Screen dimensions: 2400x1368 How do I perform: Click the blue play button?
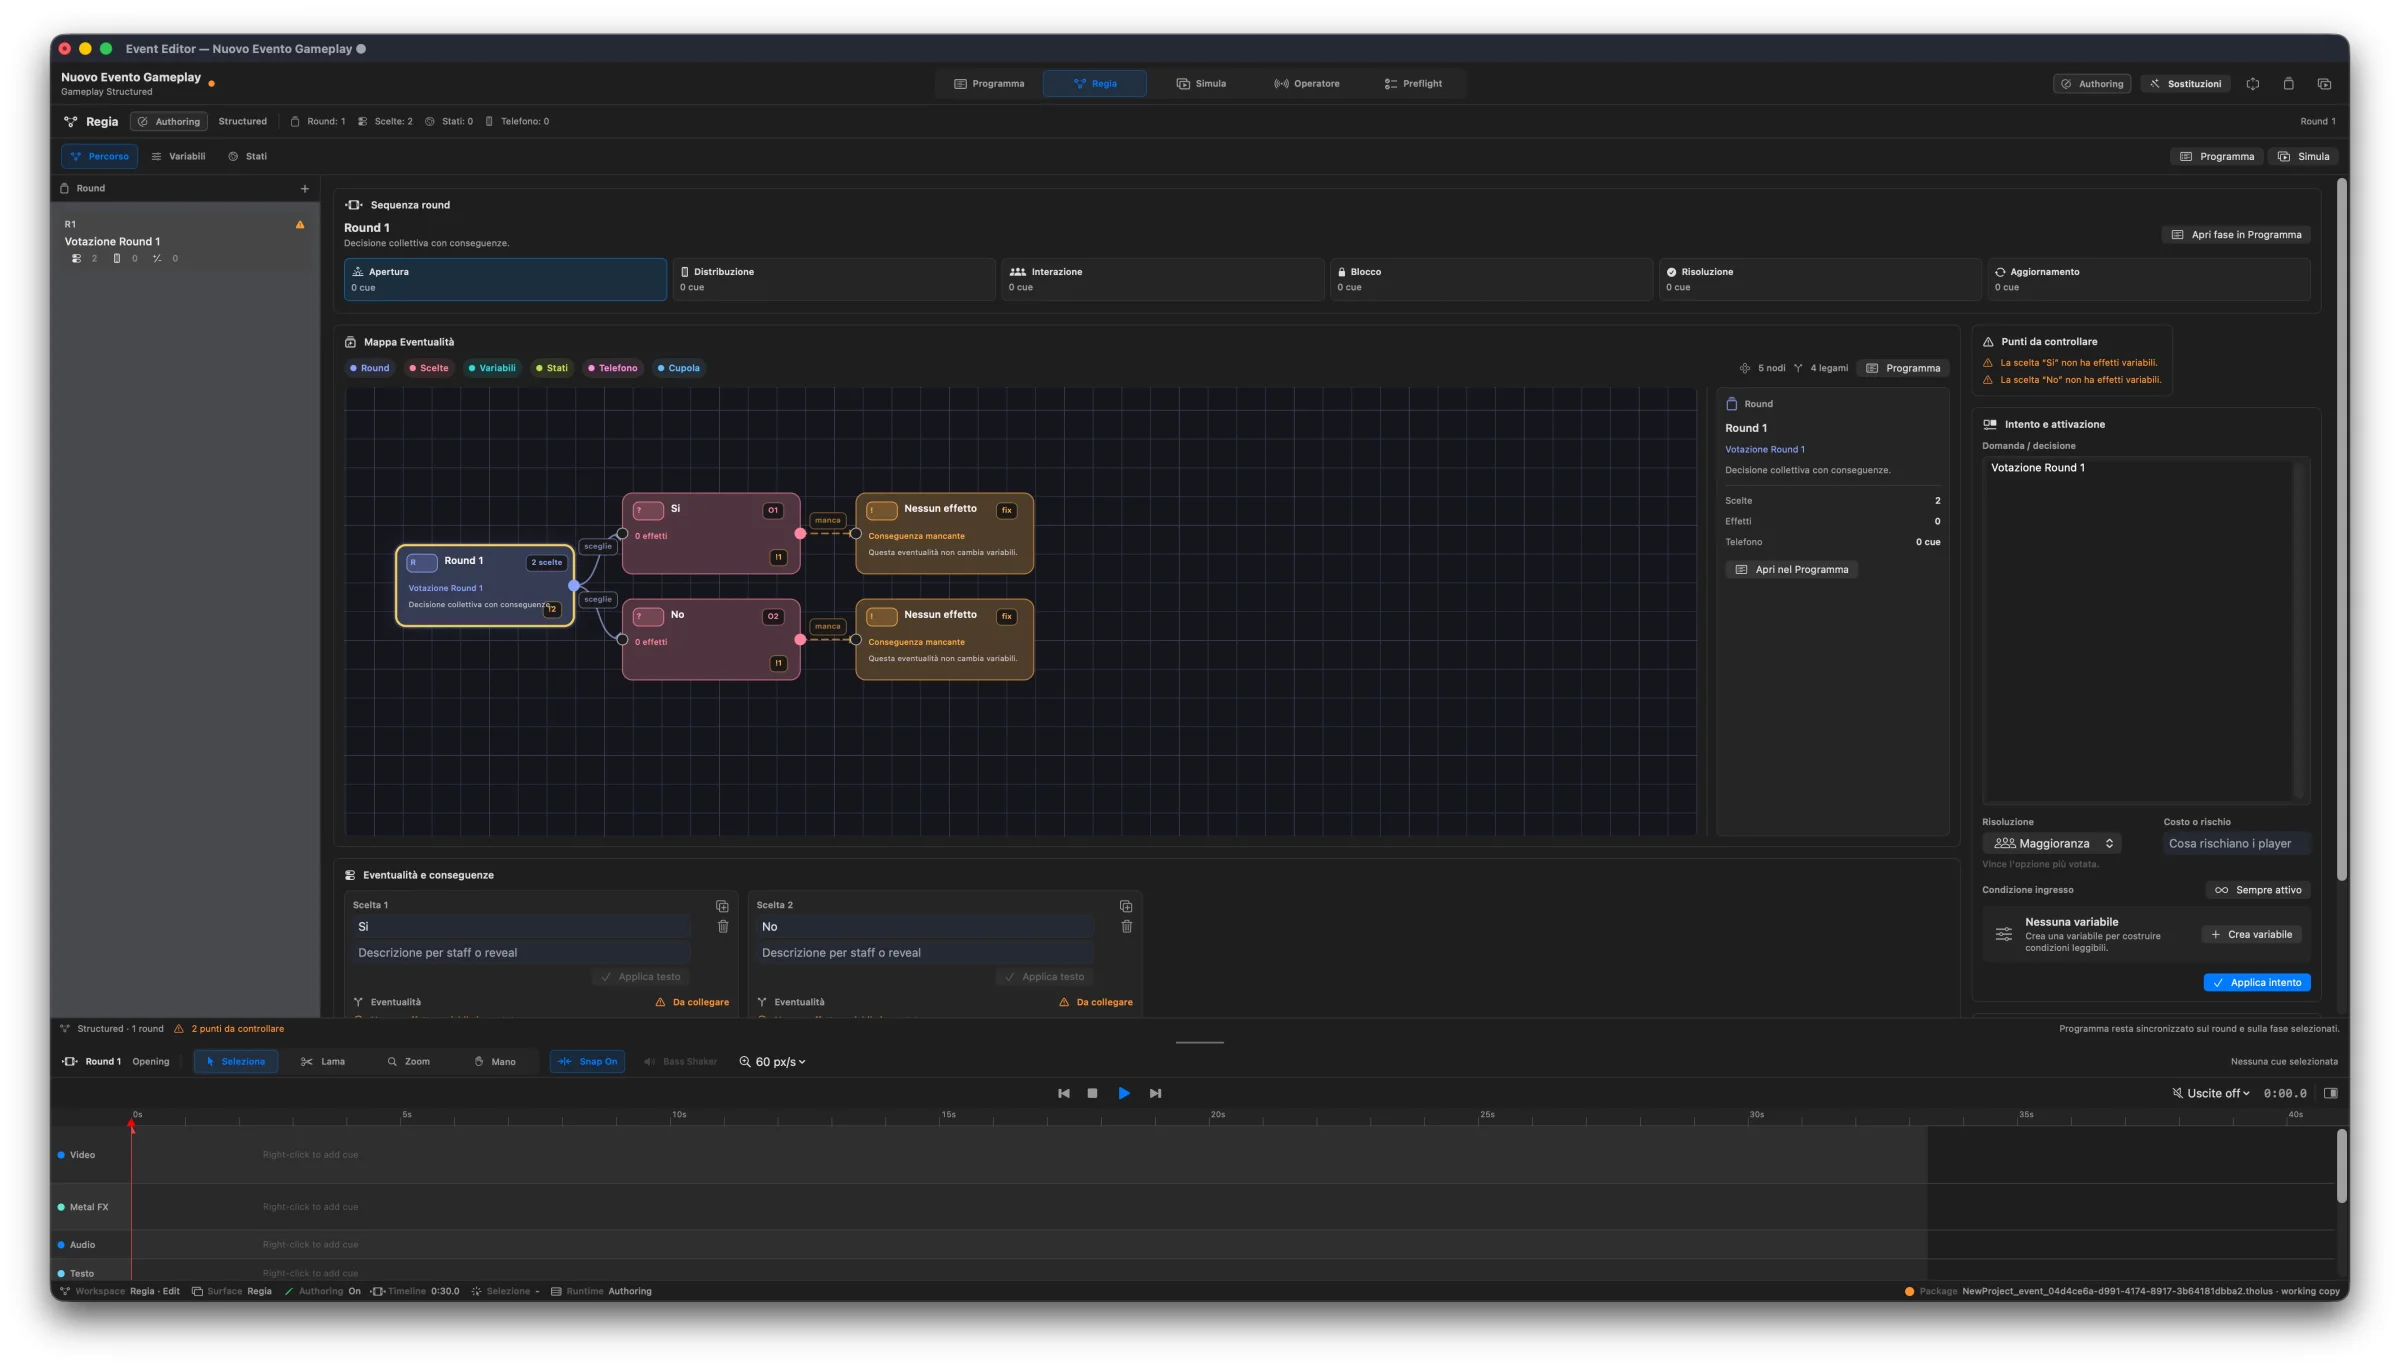1124,1093
